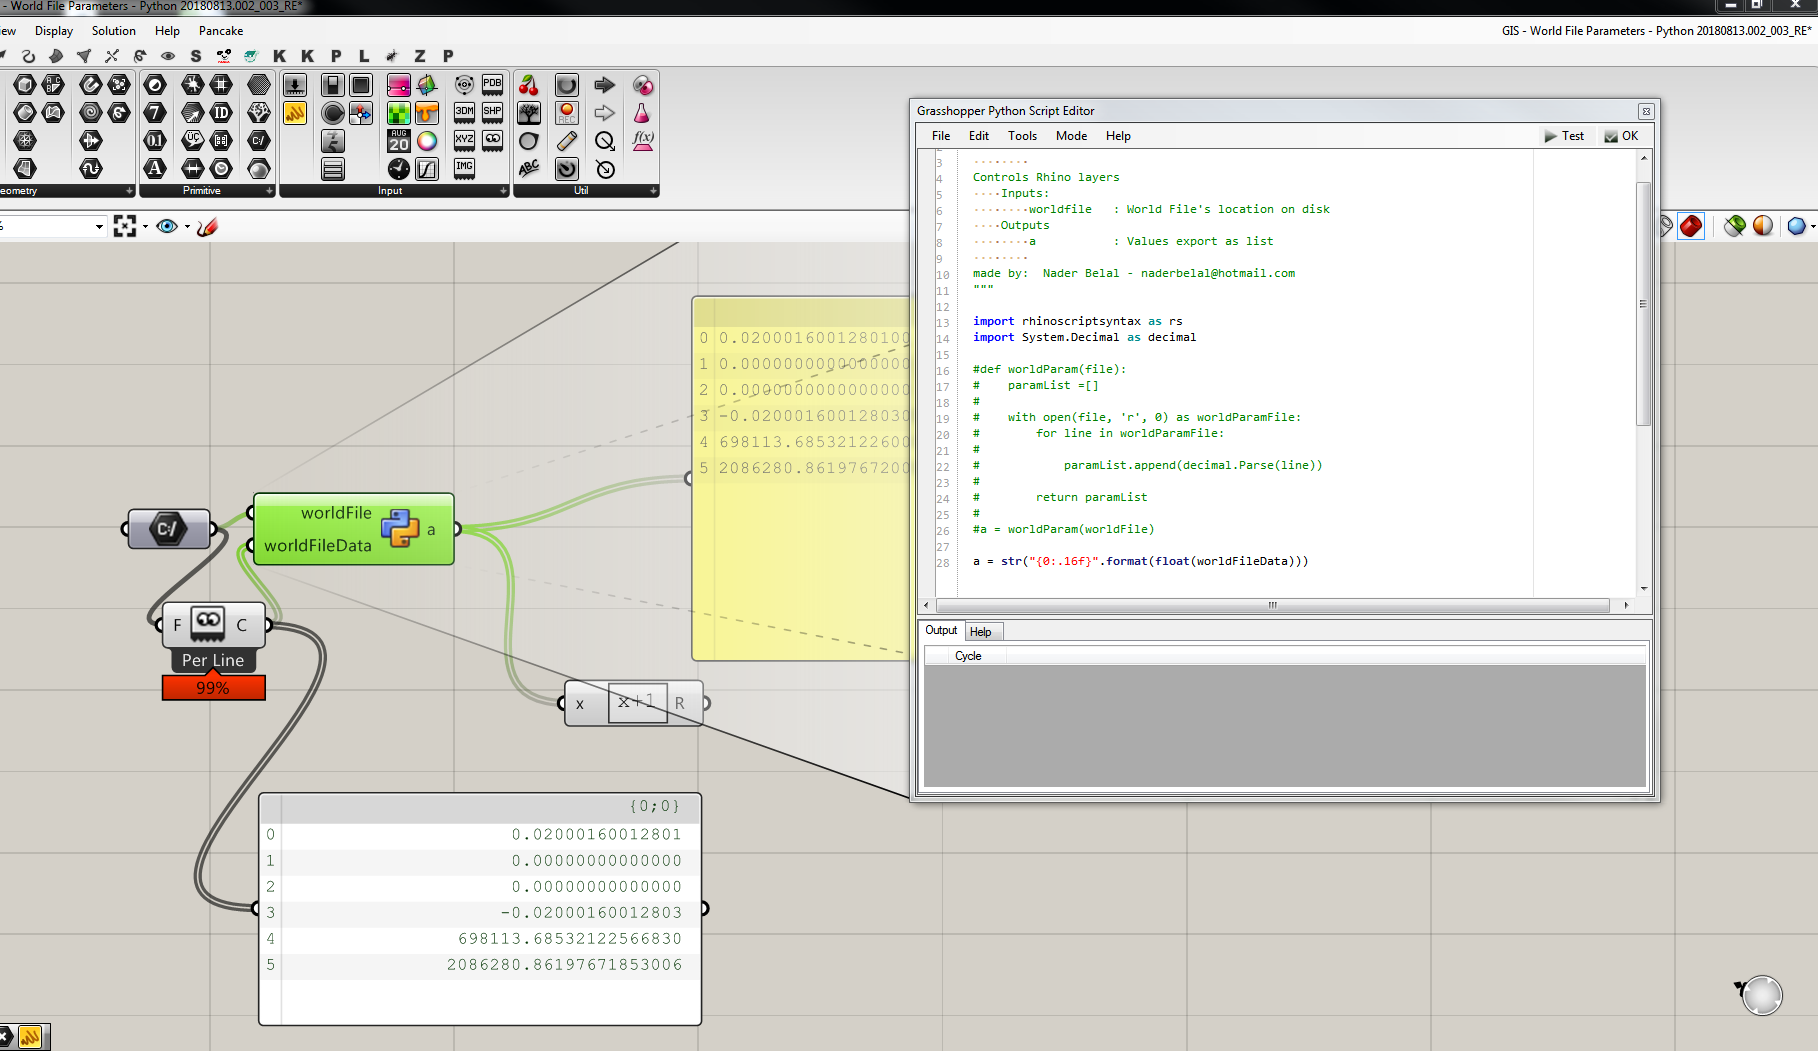Click the sketch pen tool icon
1818x1051 pixels.
tap(207, 227)
